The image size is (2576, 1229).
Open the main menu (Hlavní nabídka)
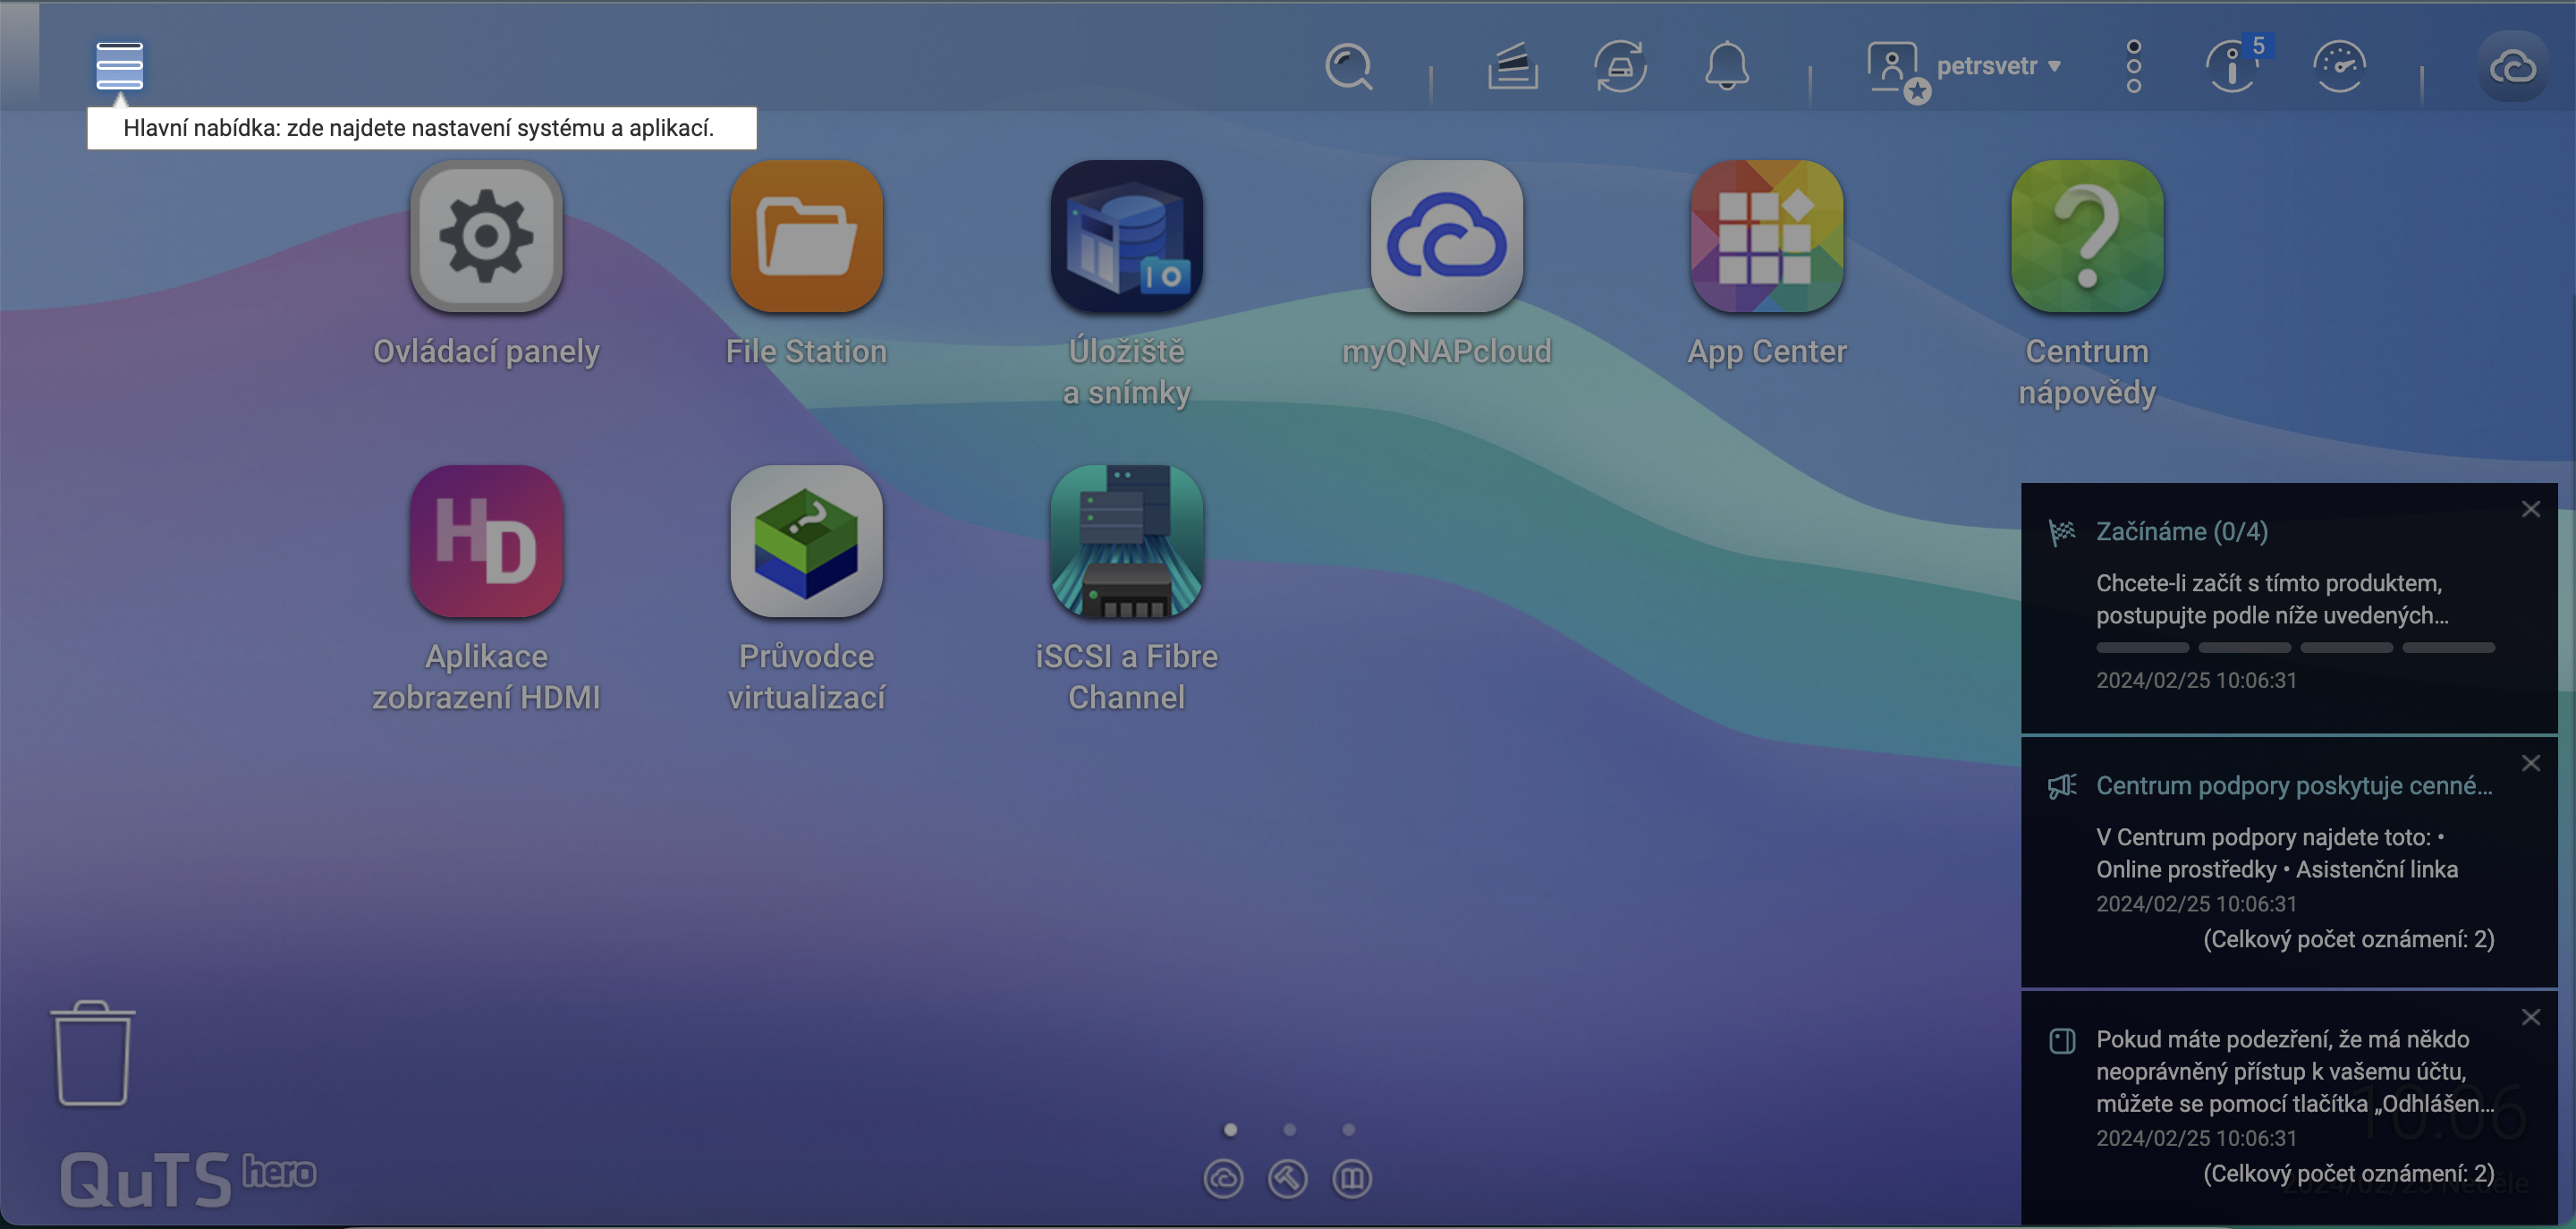[x=119, y=66]
